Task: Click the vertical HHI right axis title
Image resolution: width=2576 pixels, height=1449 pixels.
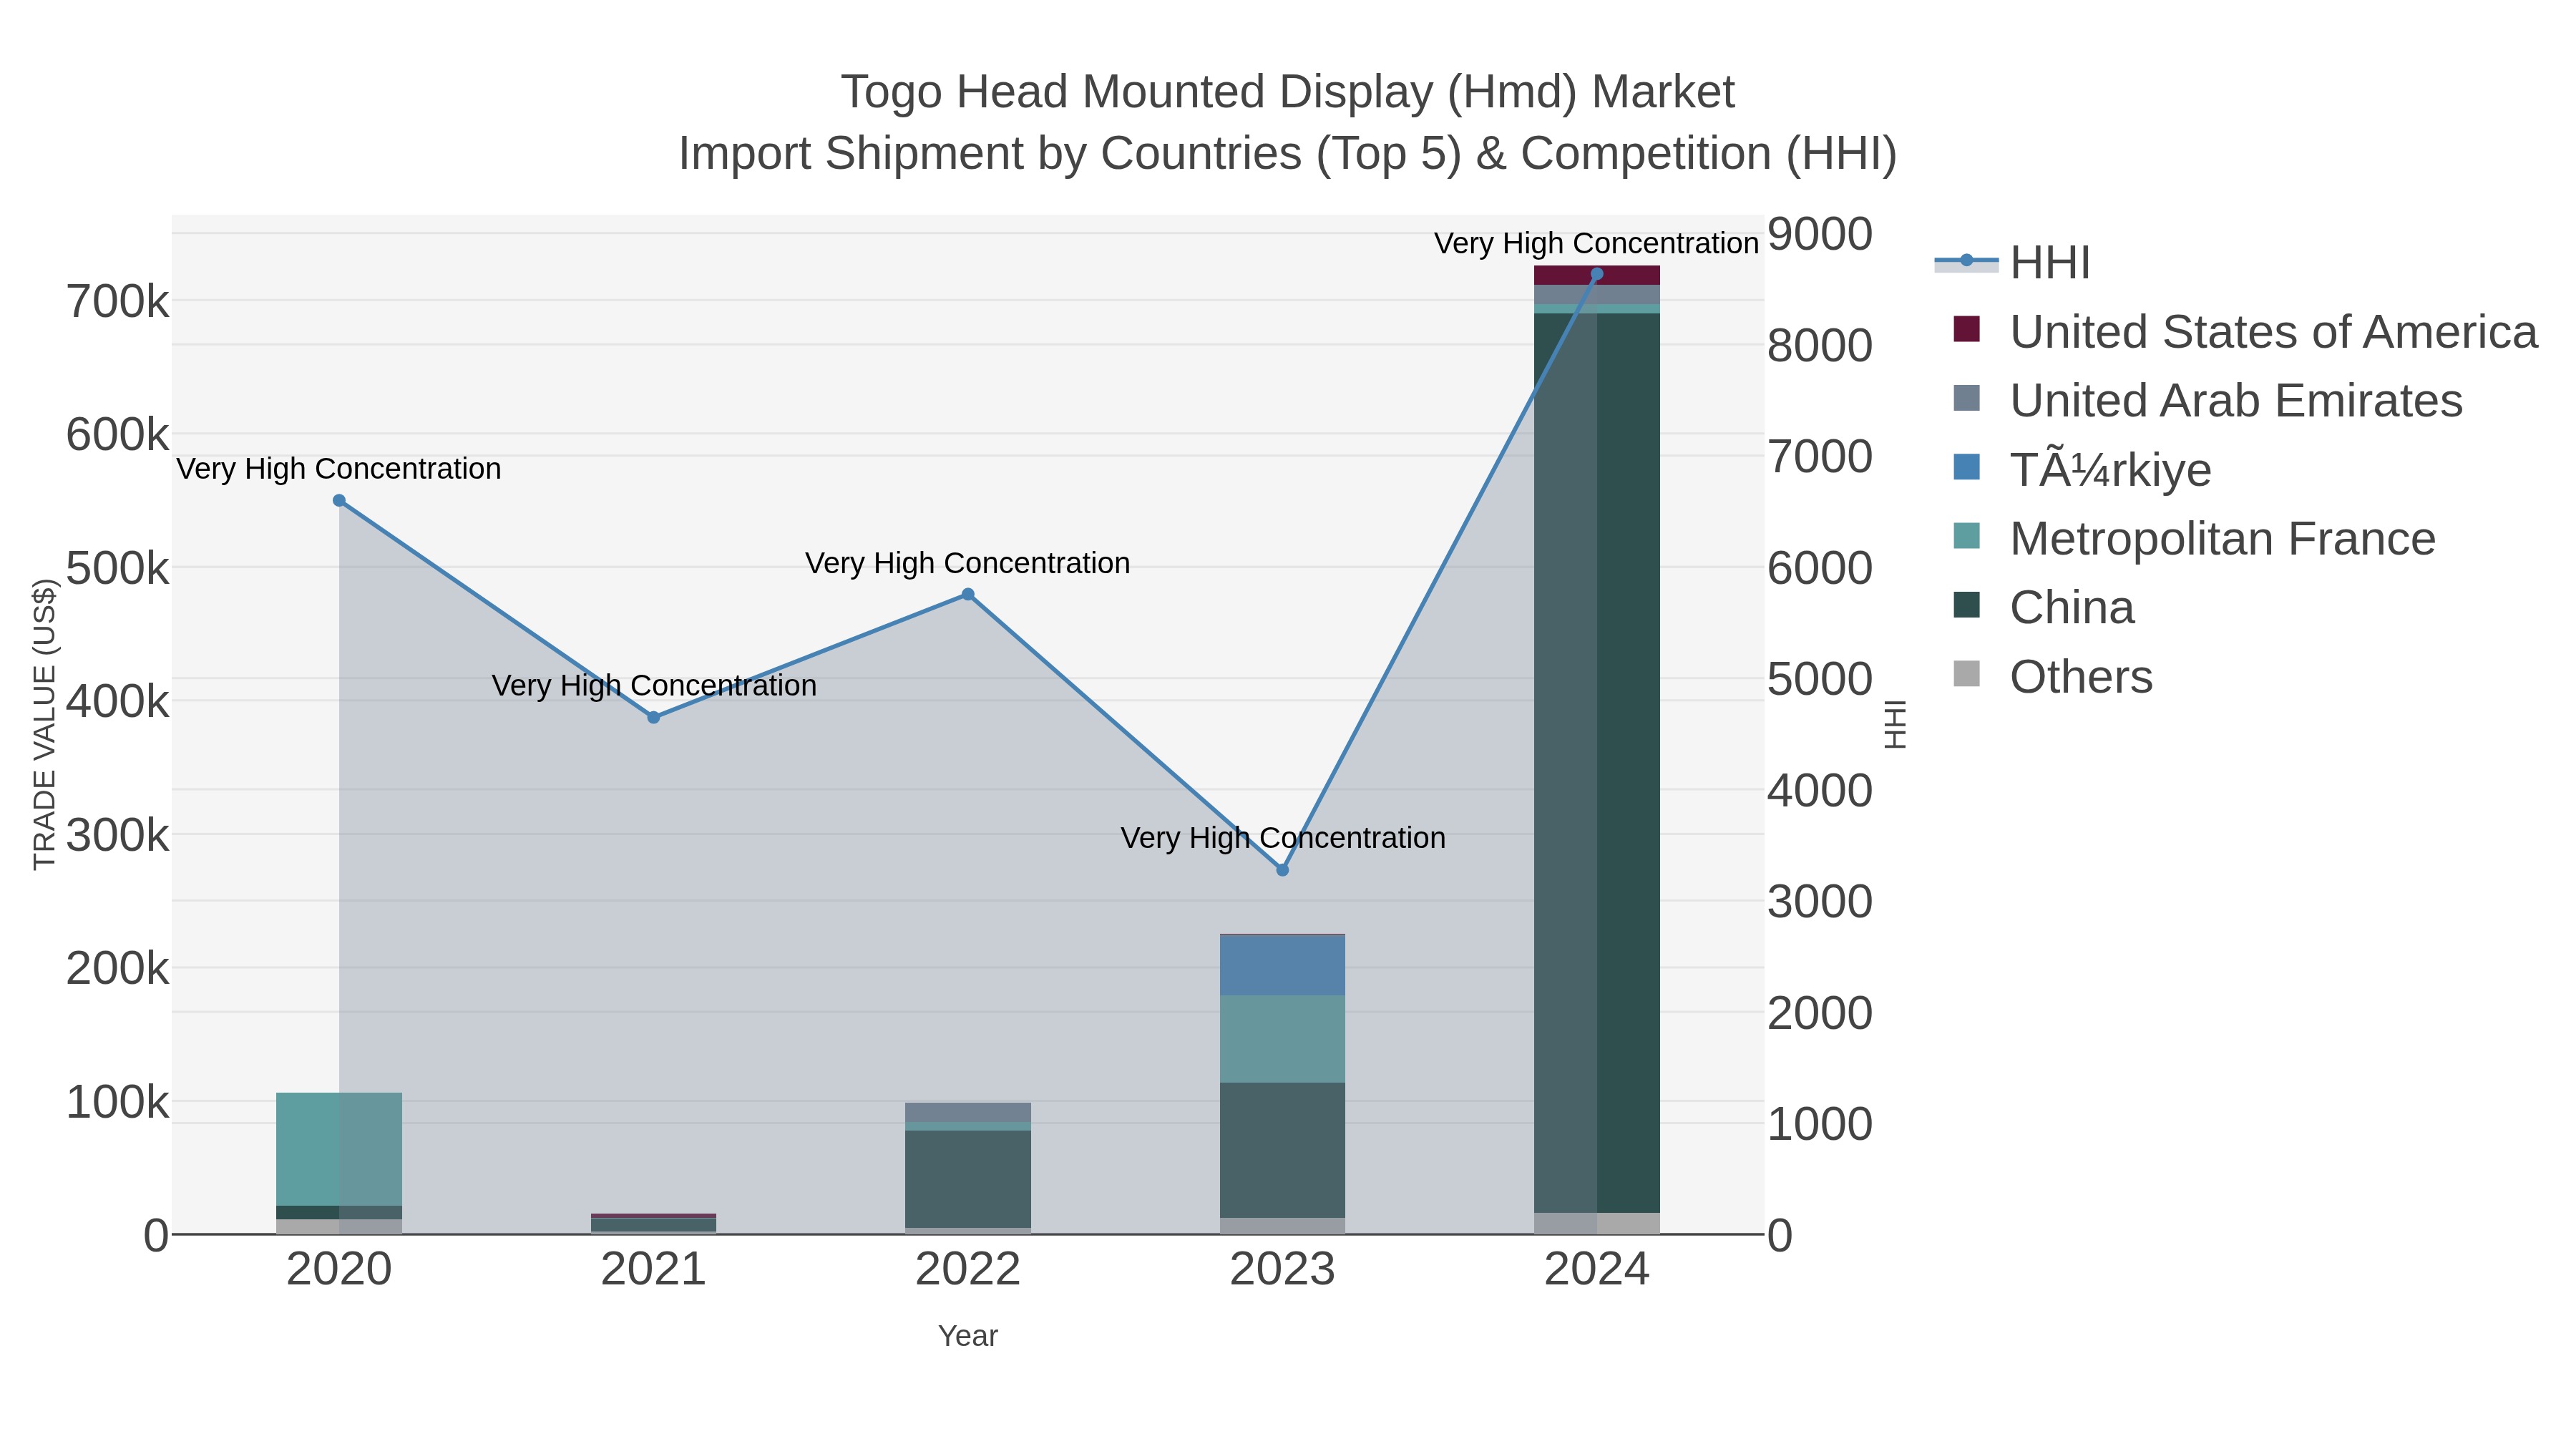Action: tap(1895, 724)
